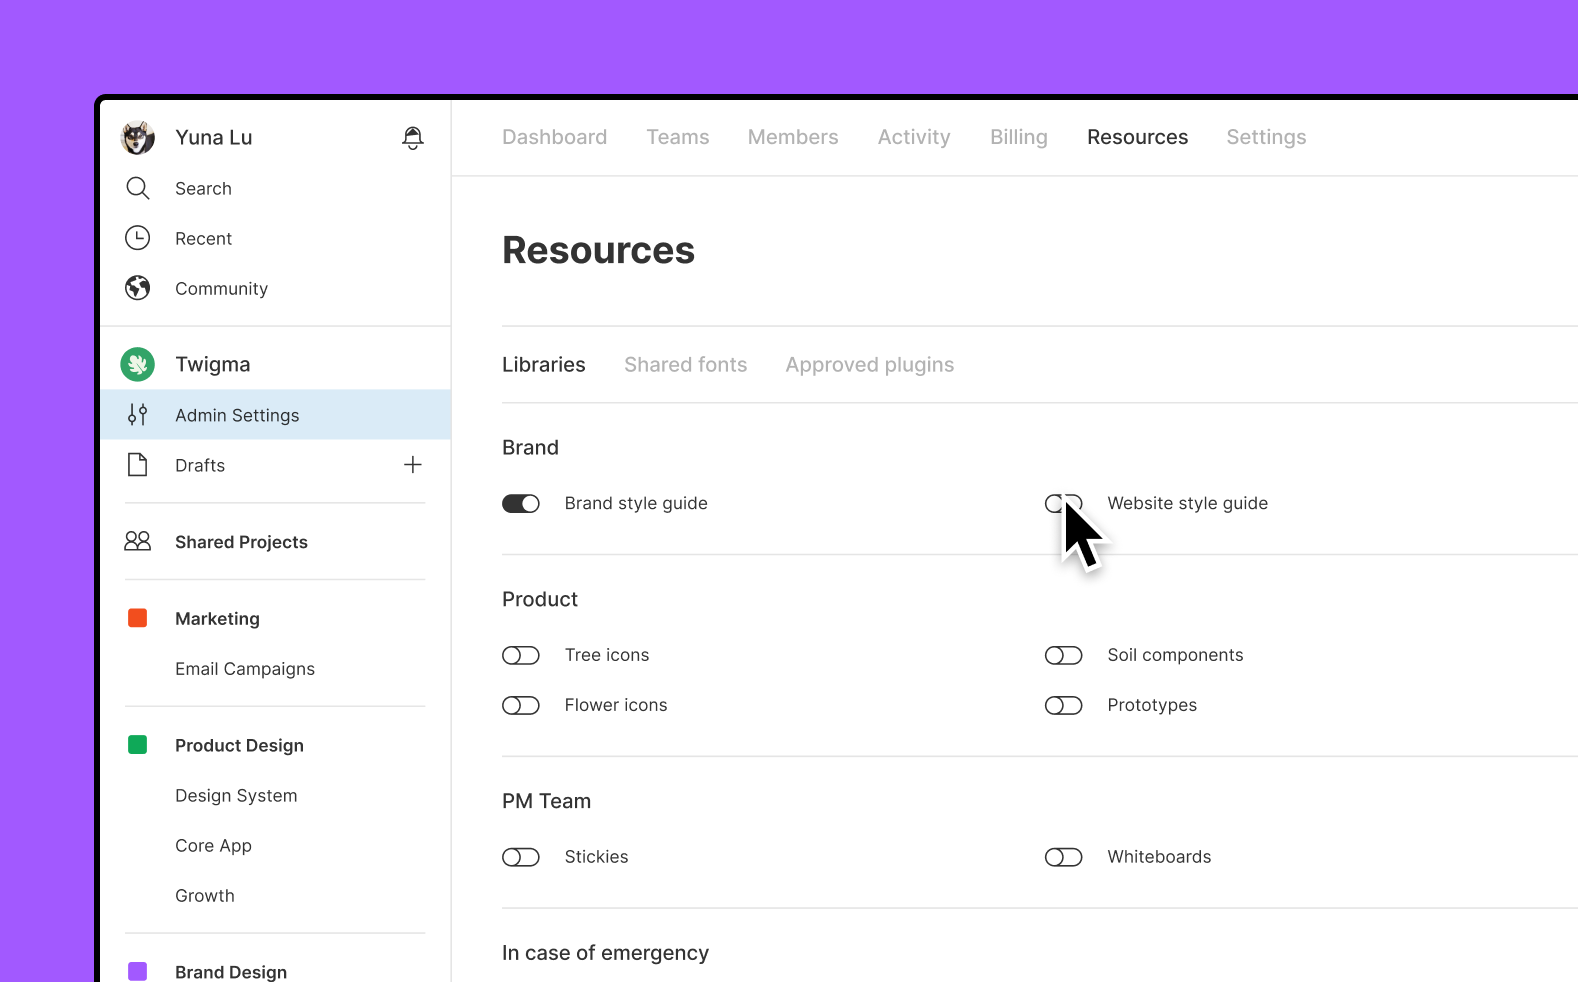The image size is (1578, 982).
Task: Turn off Brand style guide toggle
Action: pos(521,503)
